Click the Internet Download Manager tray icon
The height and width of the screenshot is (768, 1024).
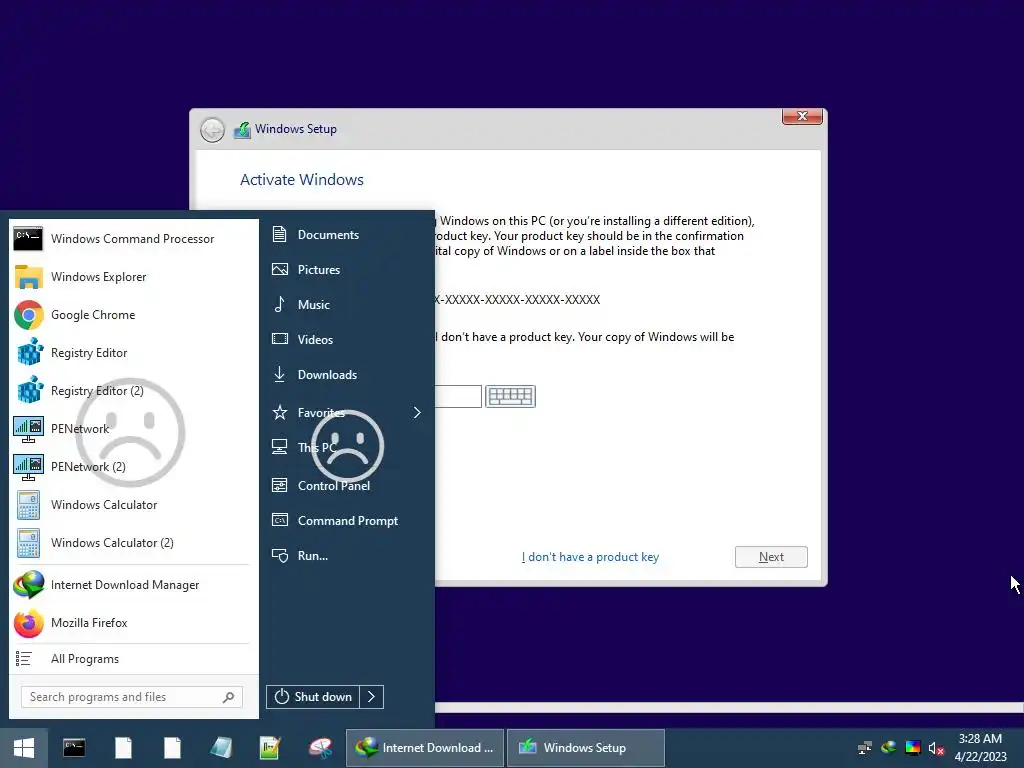click(889, 748)
